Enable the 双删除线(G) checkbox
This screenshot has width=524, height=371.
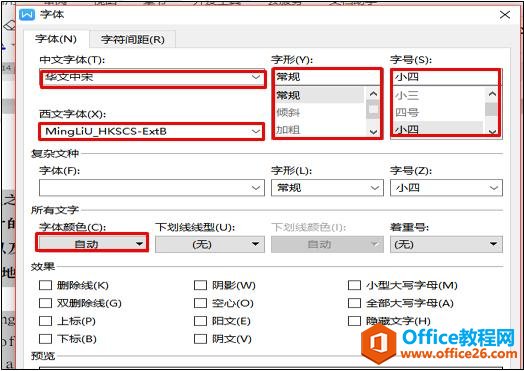click(x=45, y=303)
